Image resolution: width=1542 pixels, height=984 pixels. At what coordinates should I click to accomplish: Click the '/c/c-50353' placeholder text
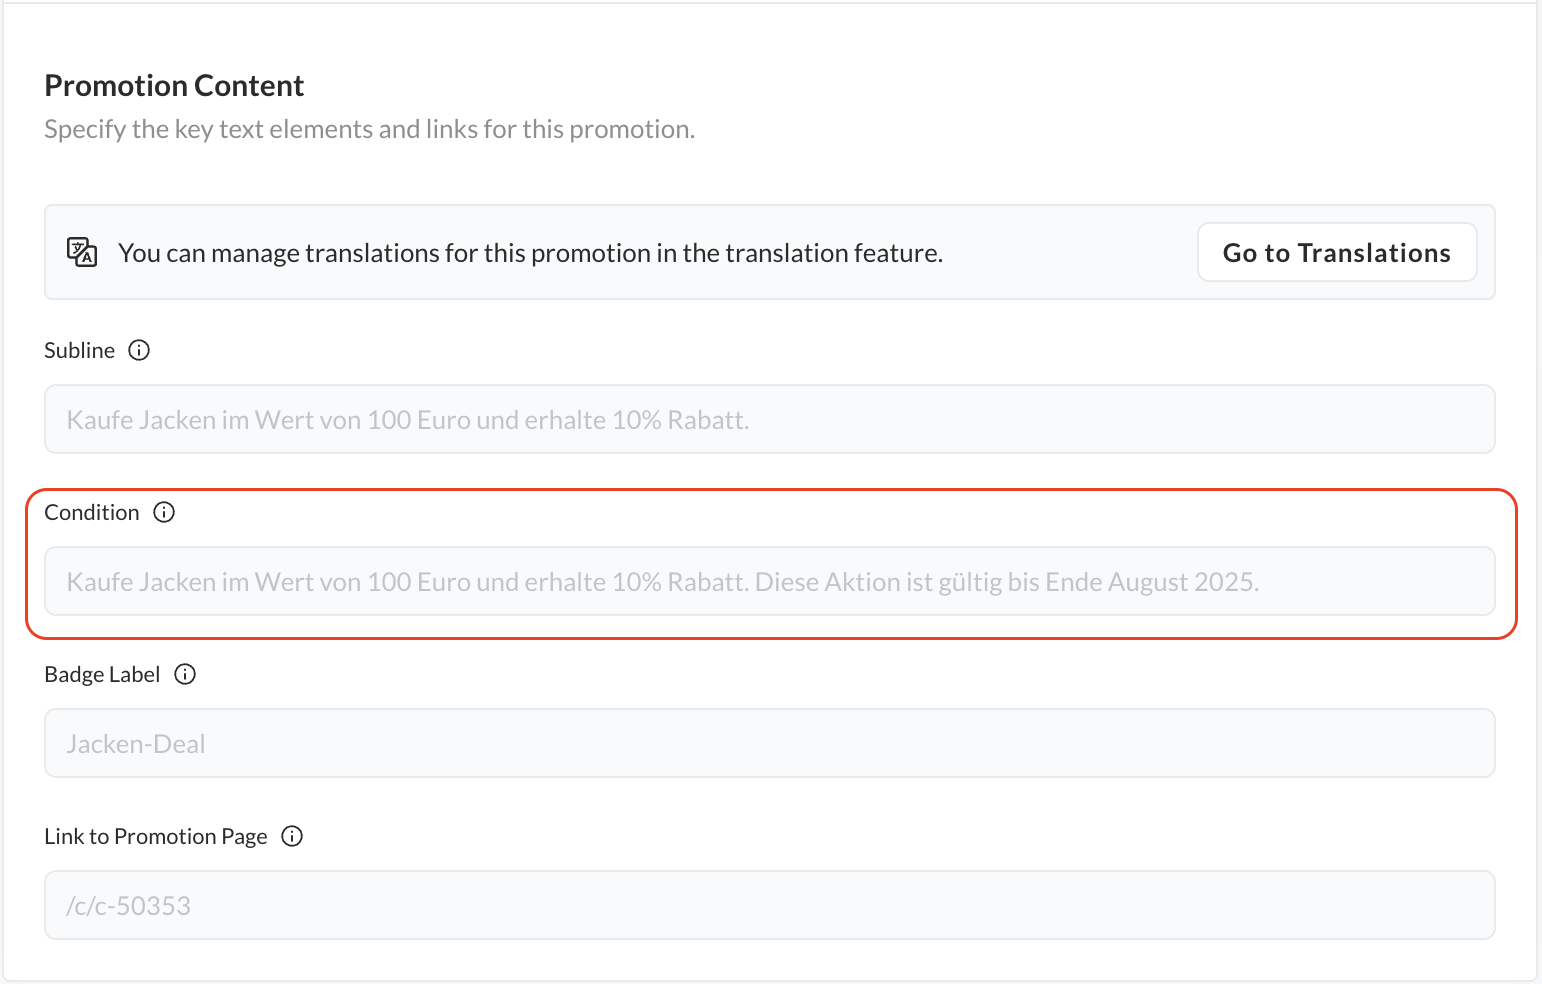tap(129, 906)
